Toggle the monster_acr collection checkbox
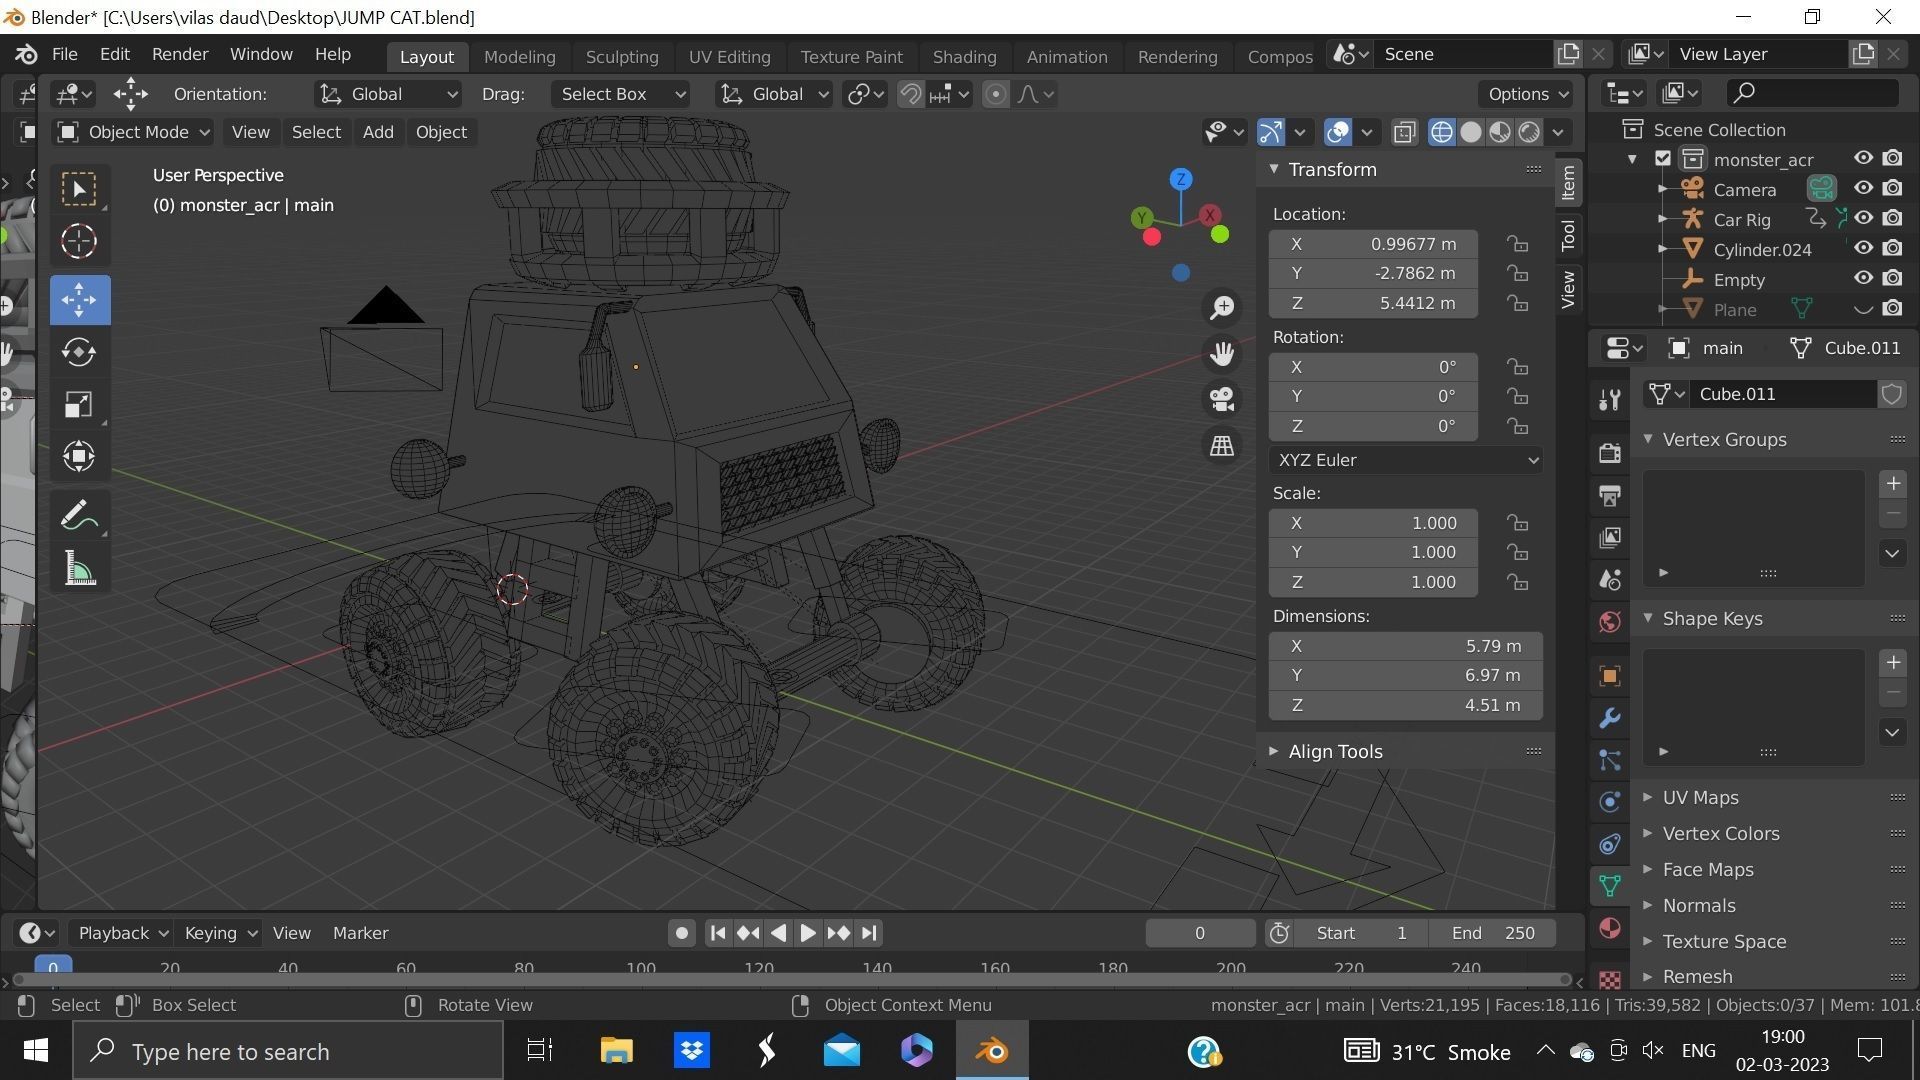 coord(1662,158)
